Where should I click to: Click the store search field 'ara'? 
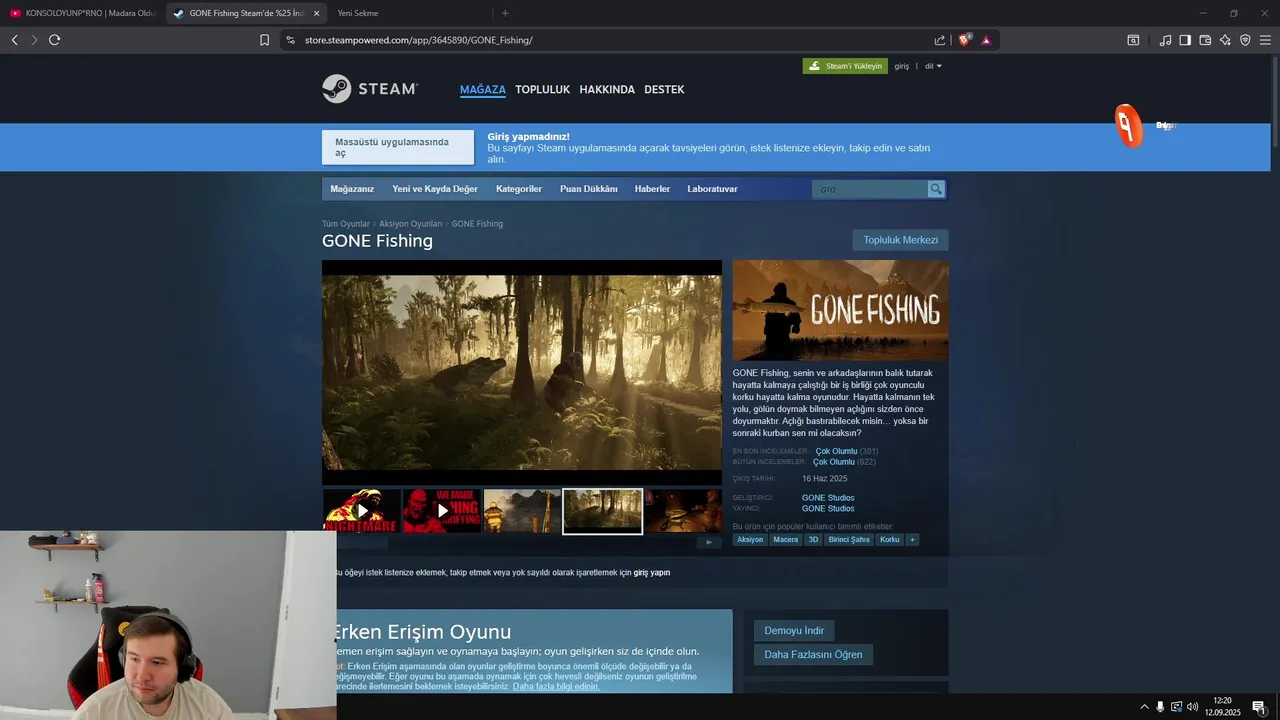[870, 189]
